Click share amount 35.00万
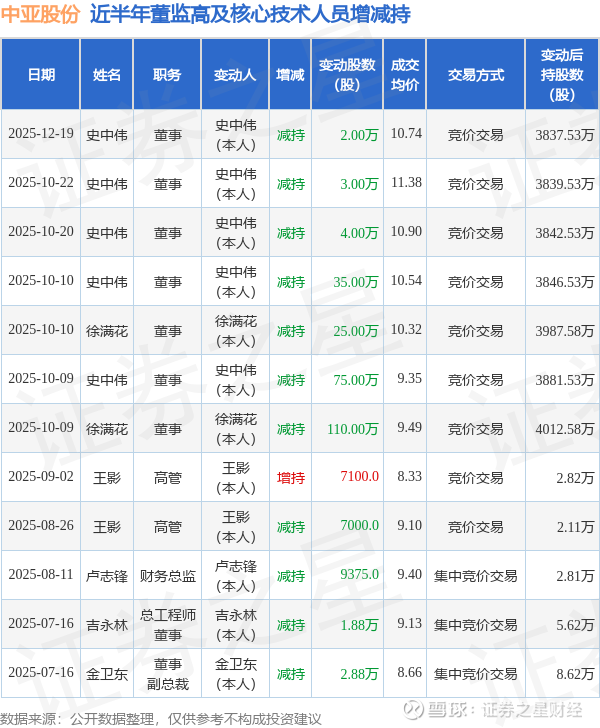Screen dimensions: 600x728 pos(356,282)
